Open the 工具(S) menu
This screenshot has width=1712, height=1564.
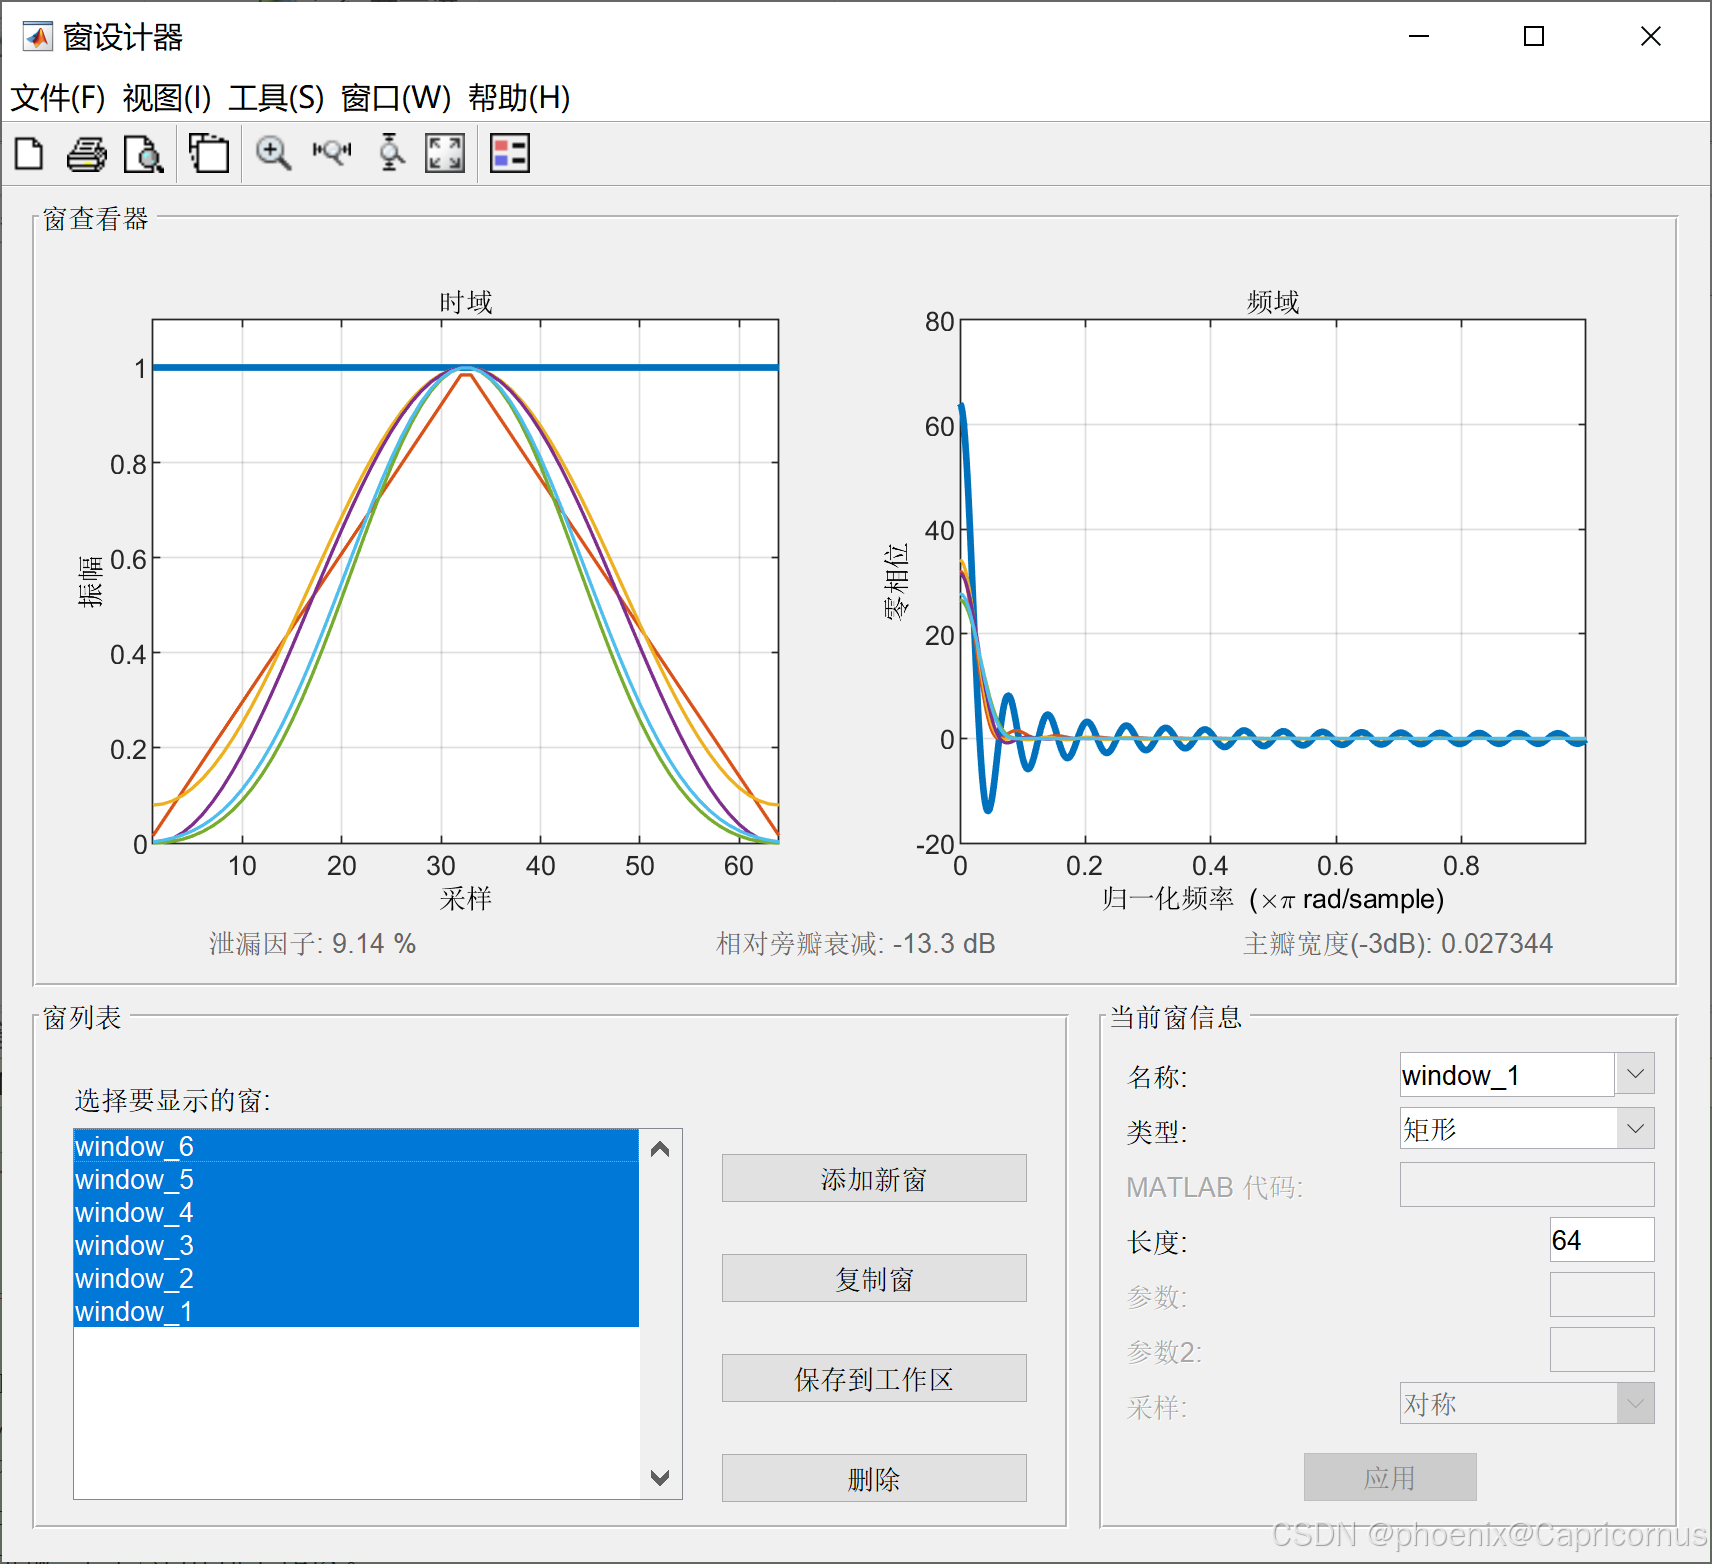(276, 98)
